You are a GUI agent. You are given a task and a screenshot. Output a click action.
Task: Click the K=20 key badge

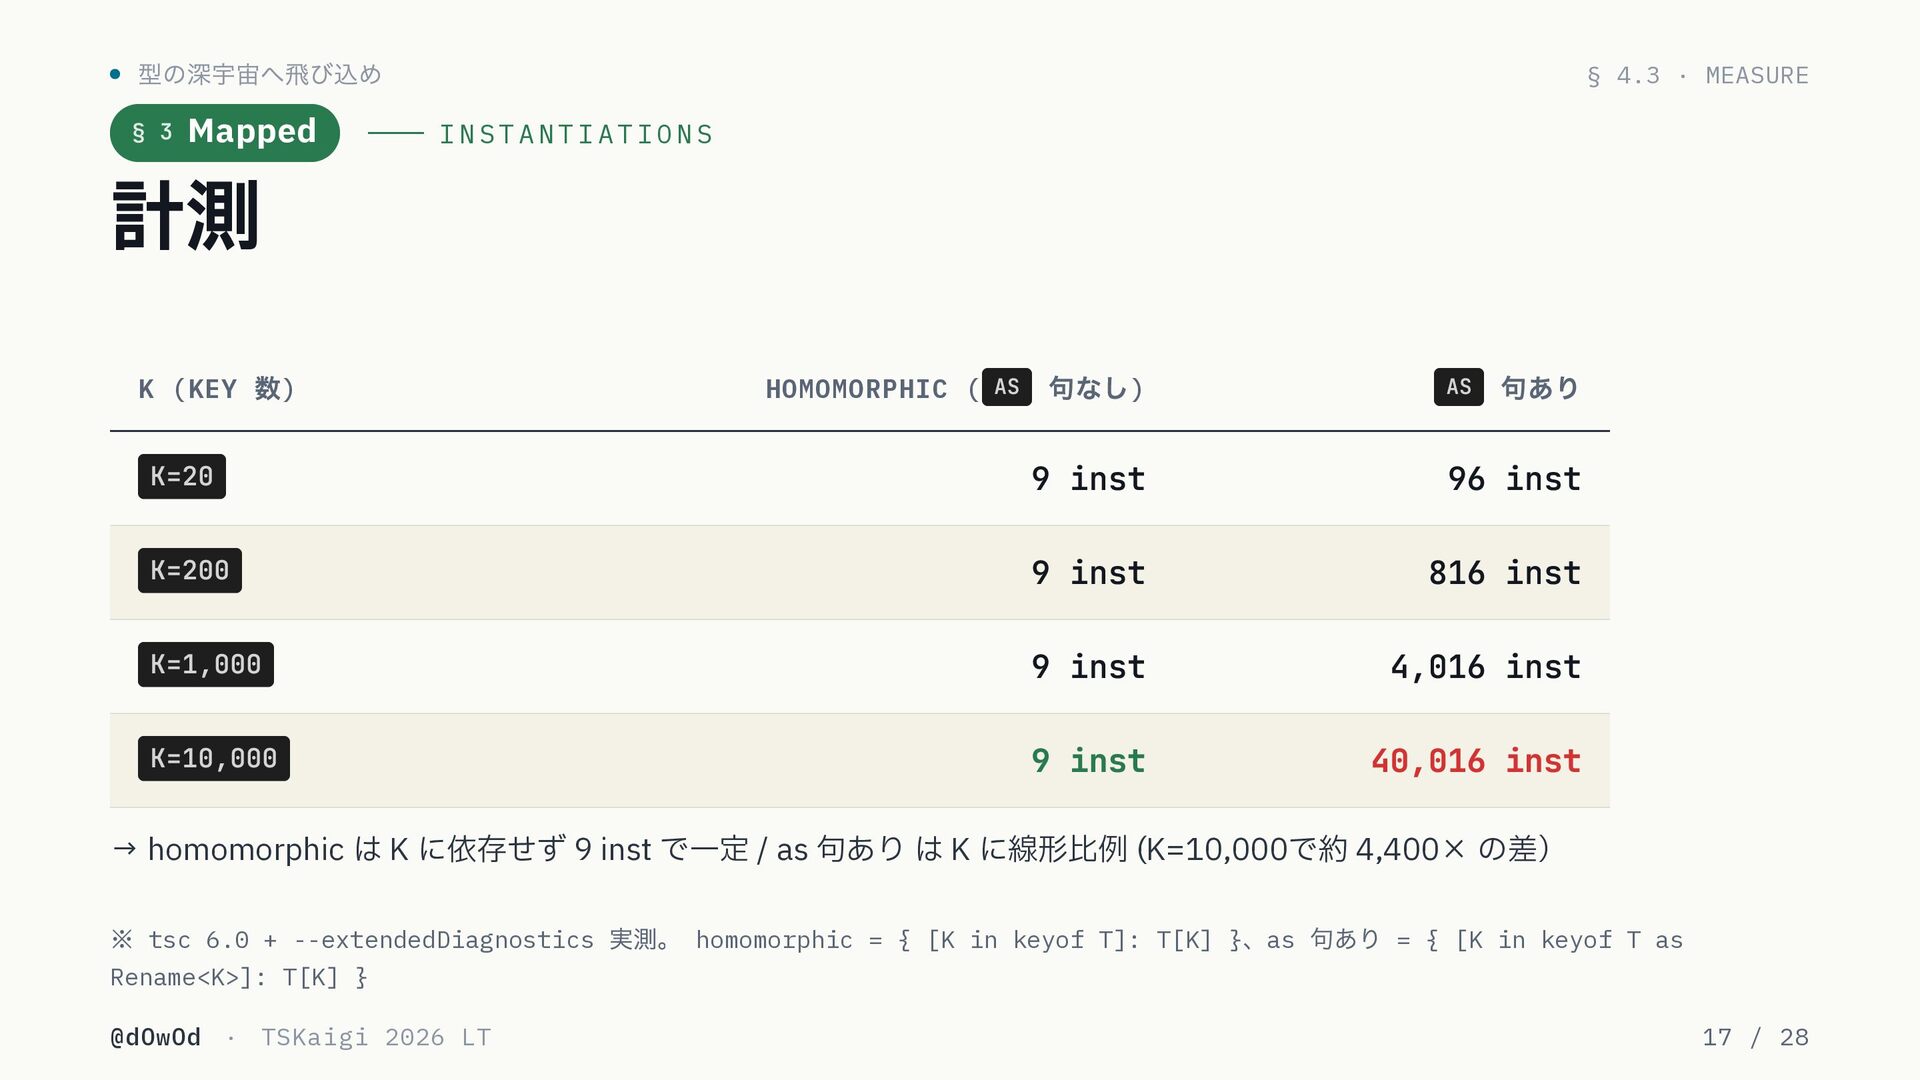click(182, 477)
